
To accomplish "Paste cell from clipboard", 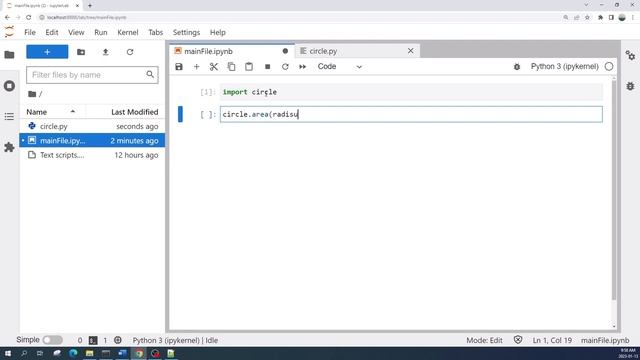I will click(249, 67).
